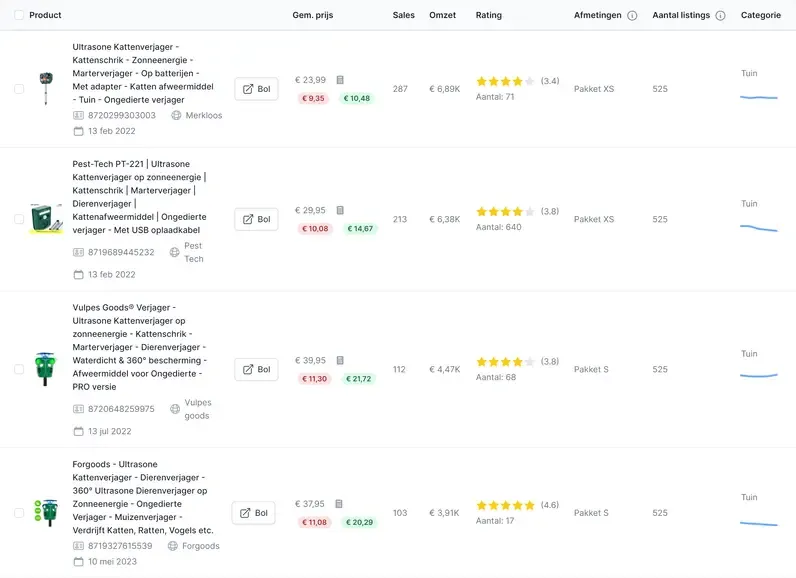The height and width of the screenshot is (578, 796).
Task: Click trend sparkline in Merkloos row
Action: click(759, 97)
